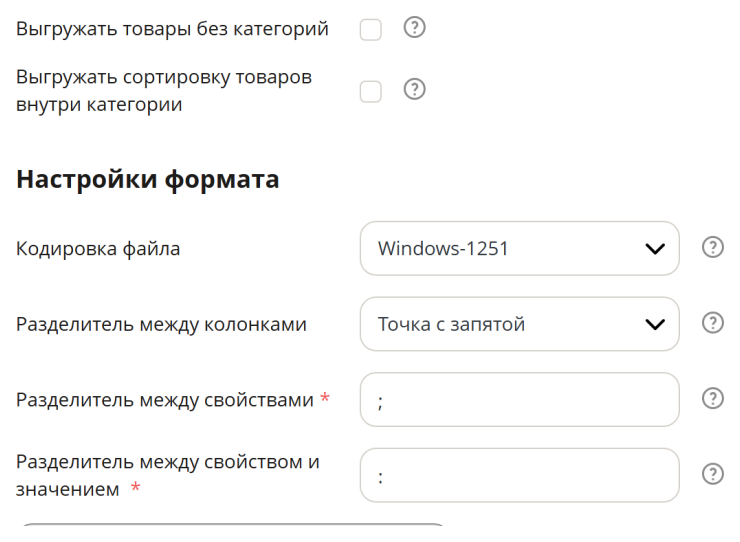This screenshot has height=542, width=740.
Task: Show help for 'Разделитель между колонками'
Action: coord(713,323)
